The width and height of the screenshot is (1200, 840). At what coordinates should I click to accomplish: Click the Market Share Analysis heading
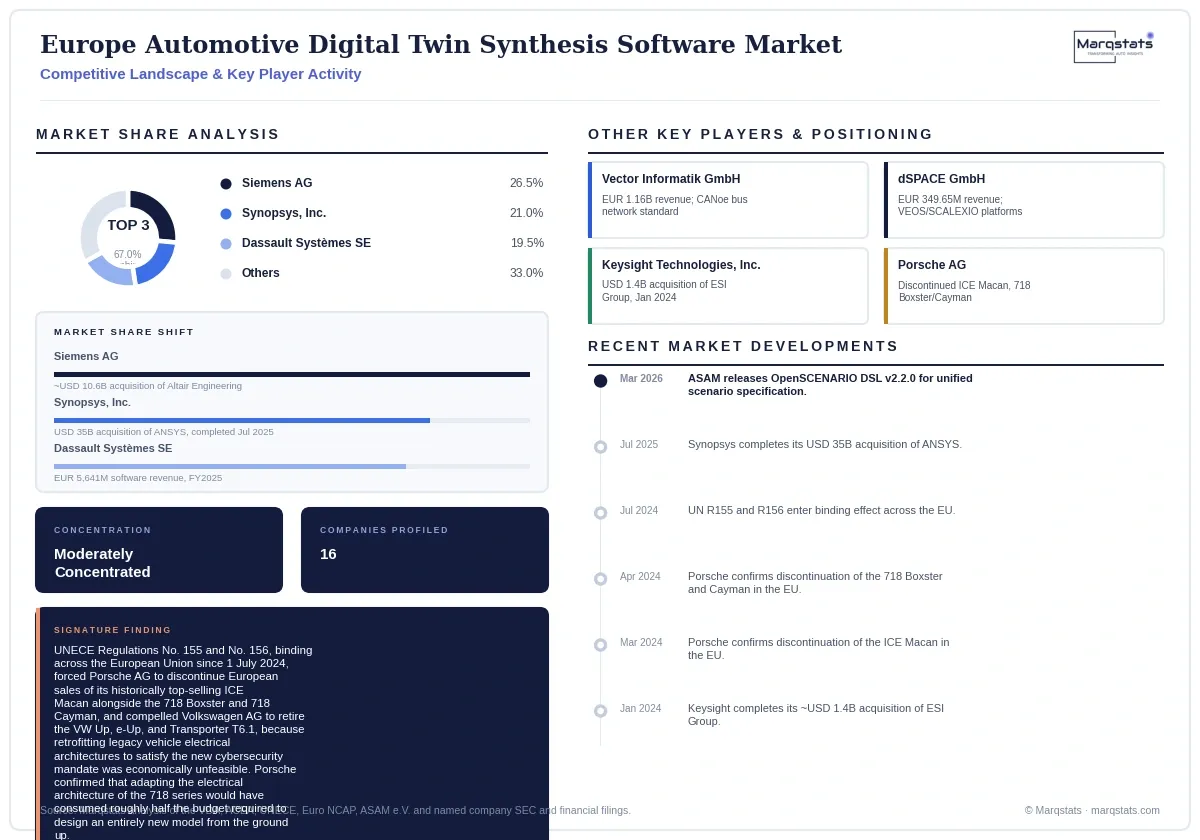(158, 134)
